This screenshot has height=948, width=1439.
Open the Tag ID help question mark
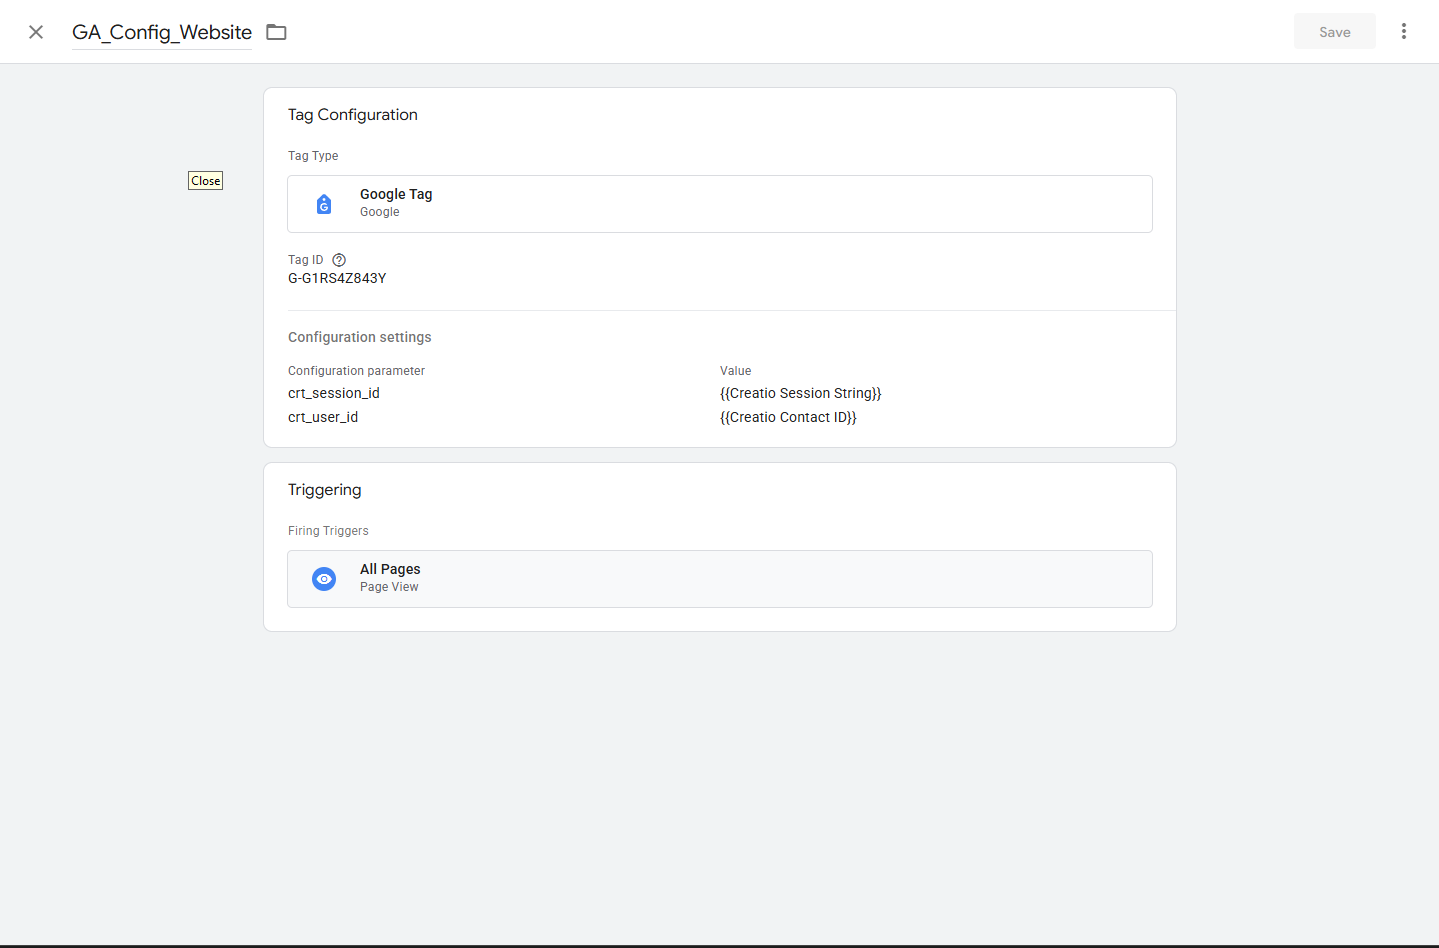[339, 260]
